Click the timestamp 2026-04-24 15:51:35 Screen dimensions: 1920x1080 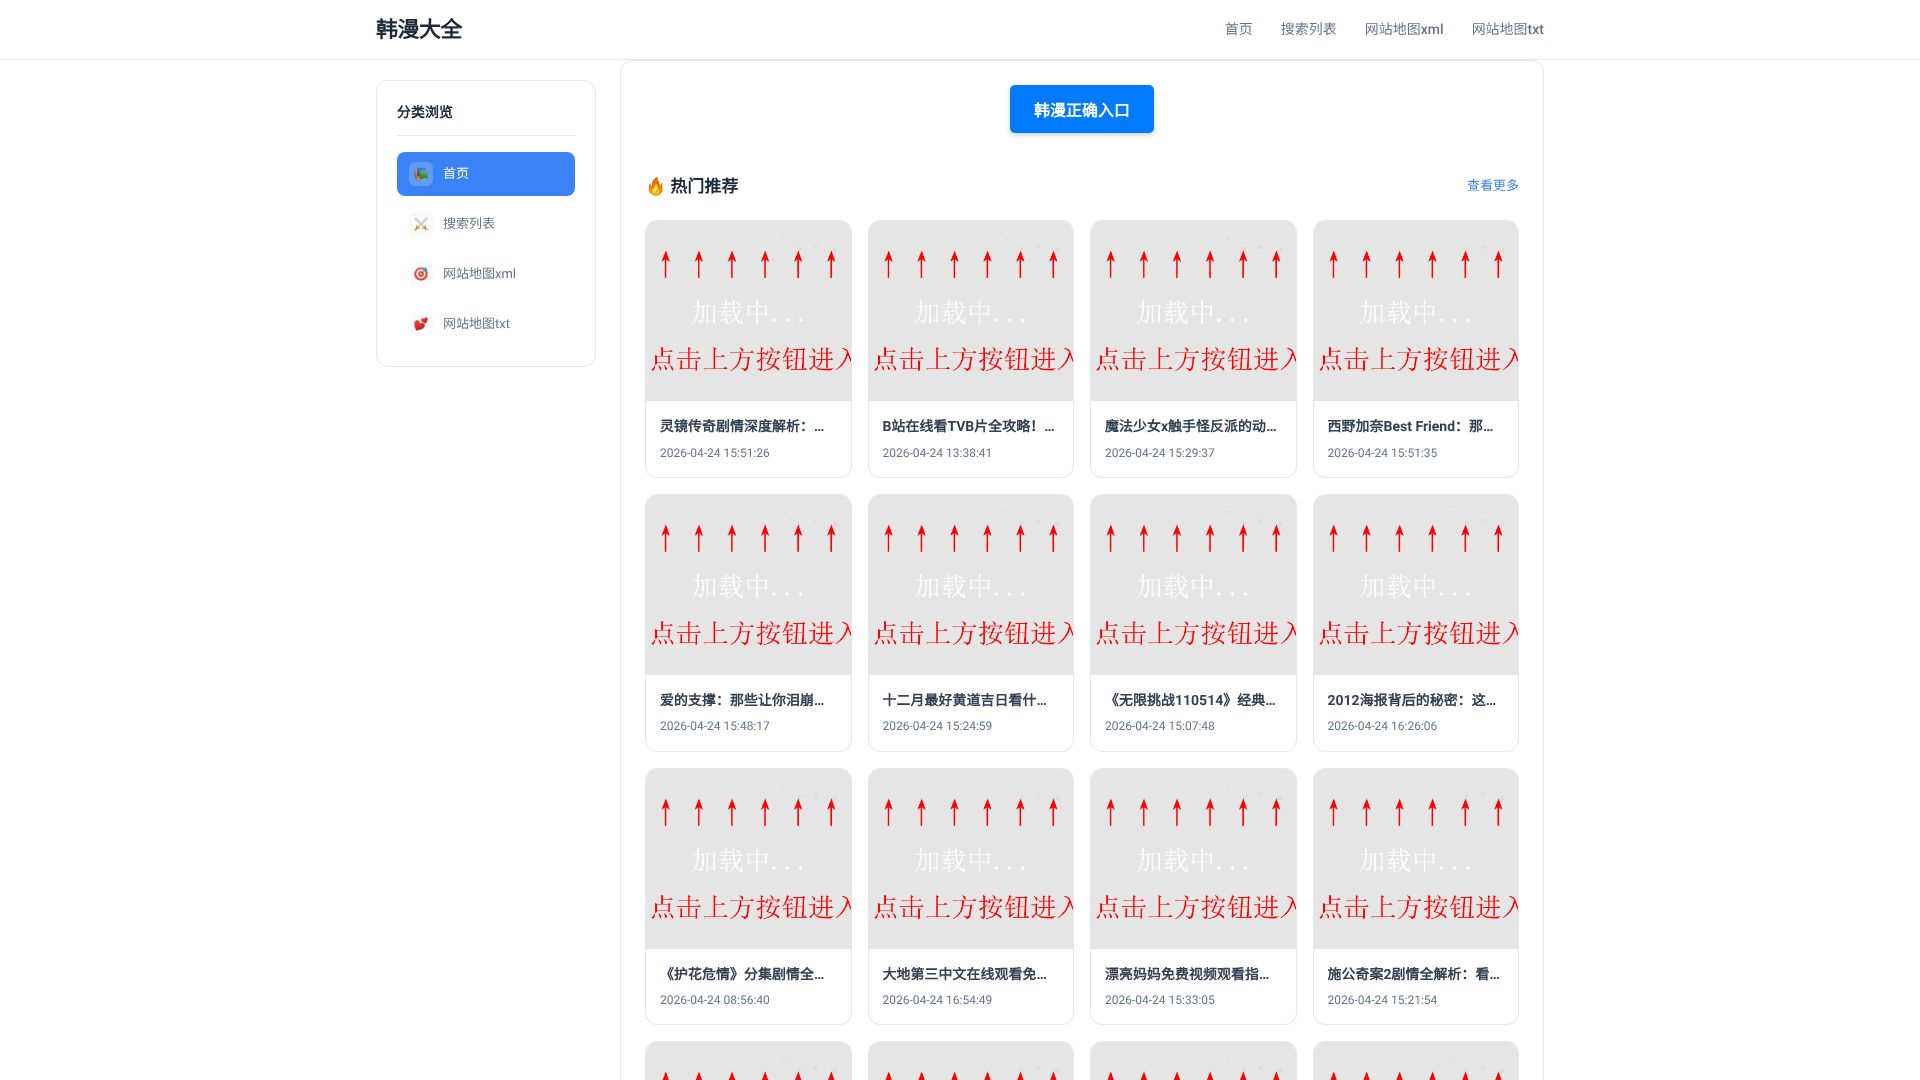tap(1382, 453)
